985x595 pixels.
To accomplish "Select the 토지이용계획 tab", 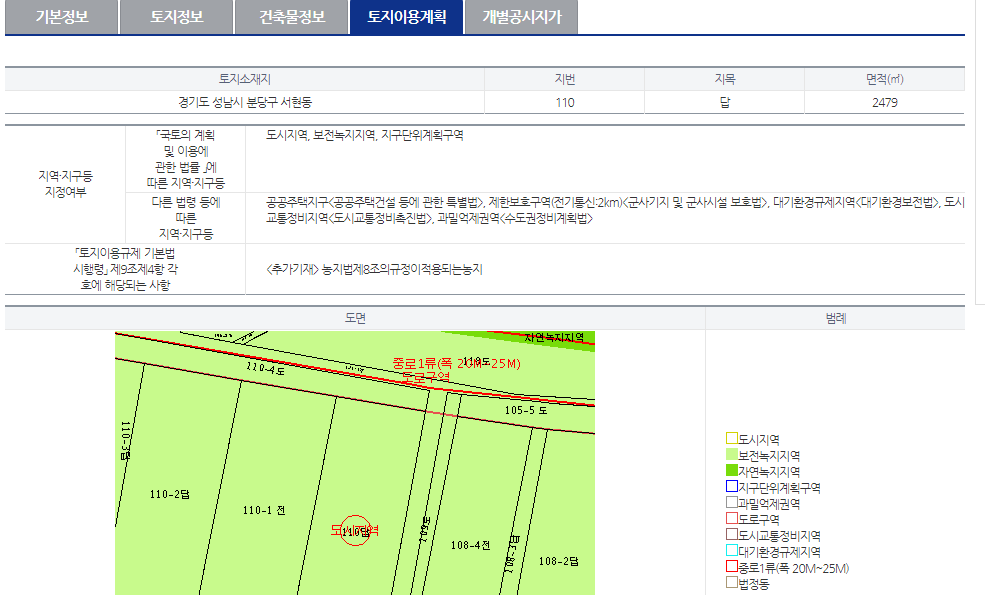I will point(406,17).
